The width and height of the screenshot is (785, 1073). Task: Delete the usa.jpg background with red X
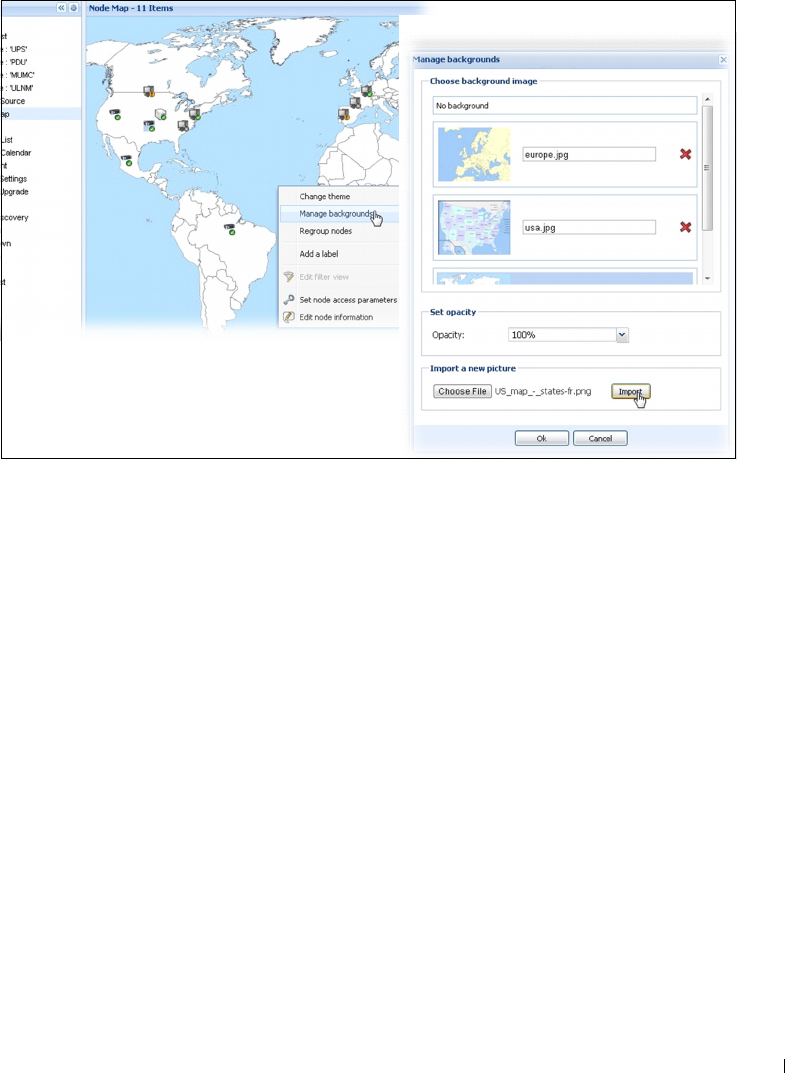(x=685, y=227)
